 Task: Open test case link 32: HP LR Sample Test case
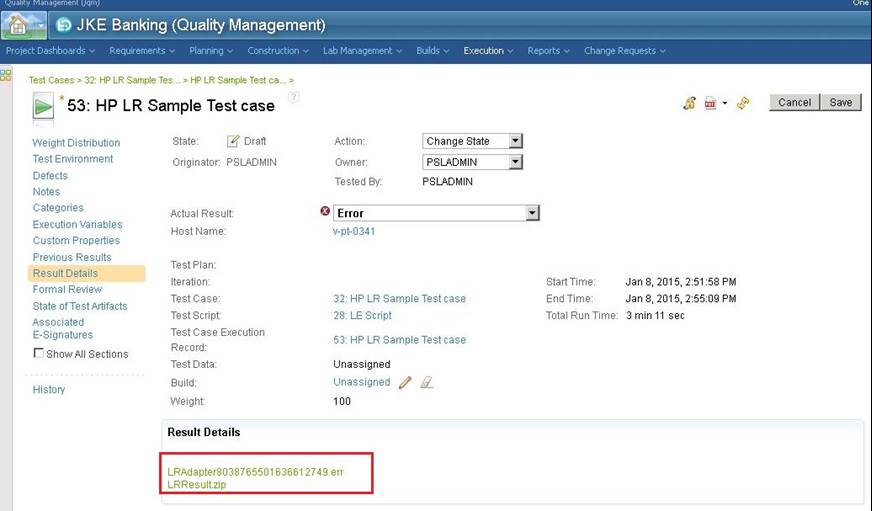pos(399,299)
